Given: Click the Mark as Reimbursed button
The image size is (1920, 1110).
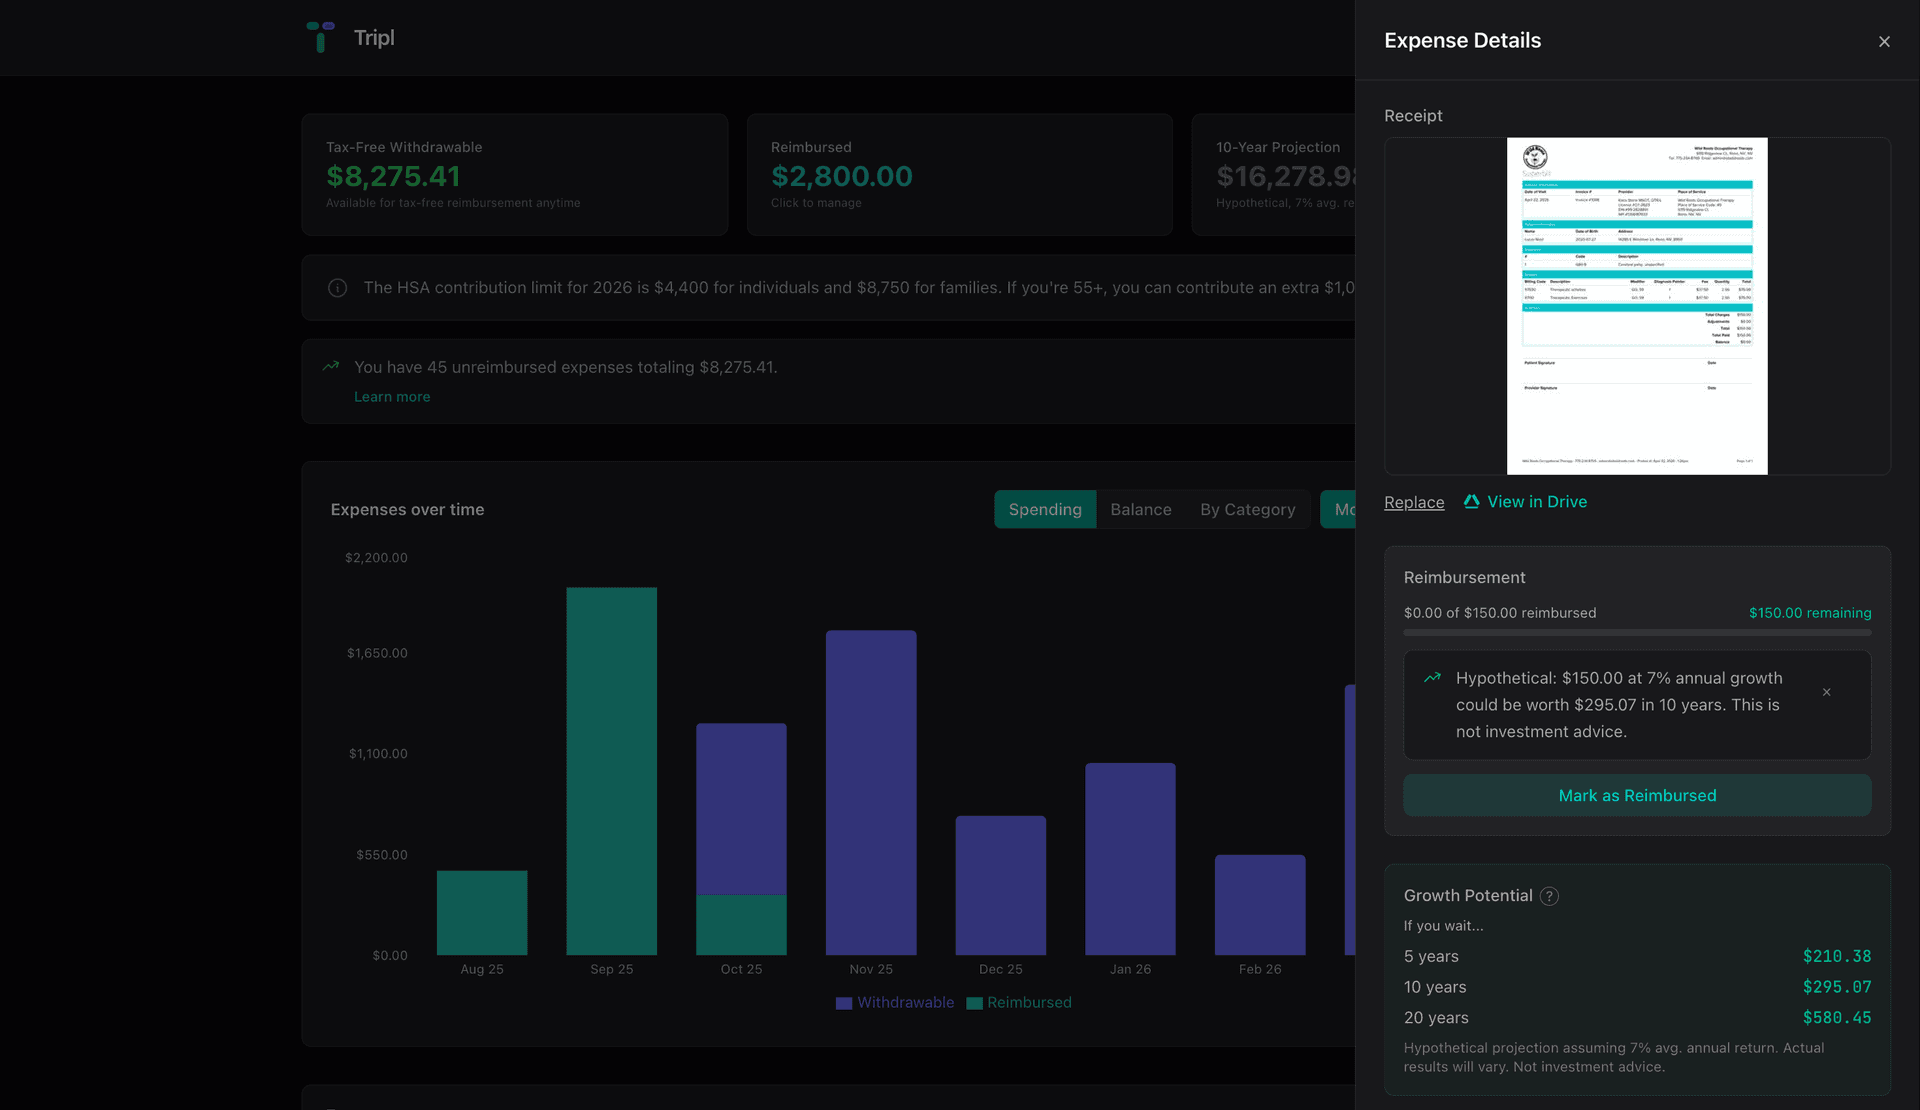Looking at the screenshot, I should (x=1637, y=795).
